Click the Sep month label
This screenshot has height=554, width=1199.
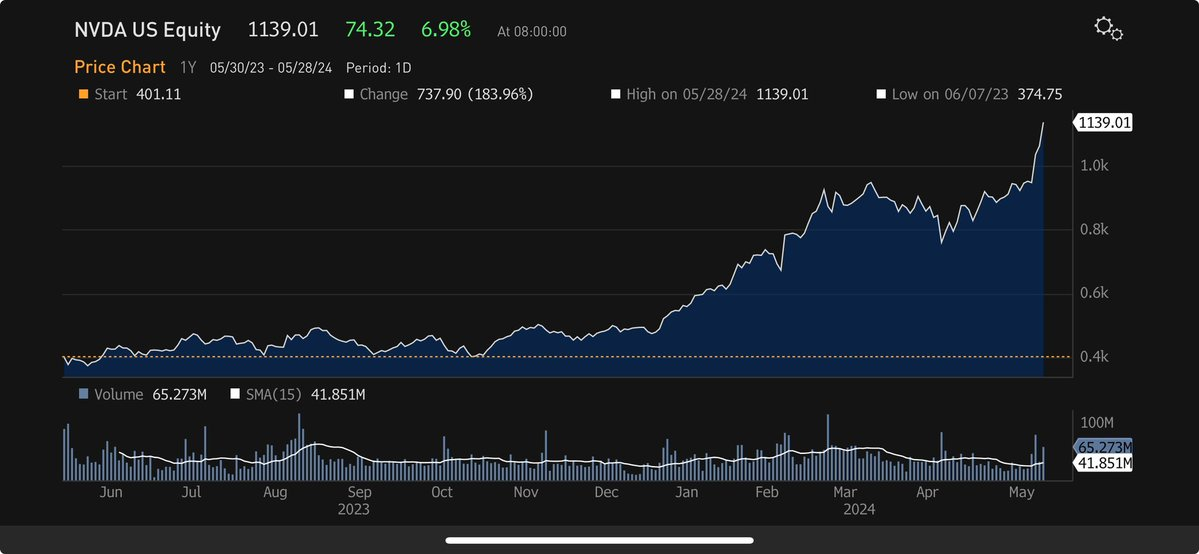click(359, 493)
